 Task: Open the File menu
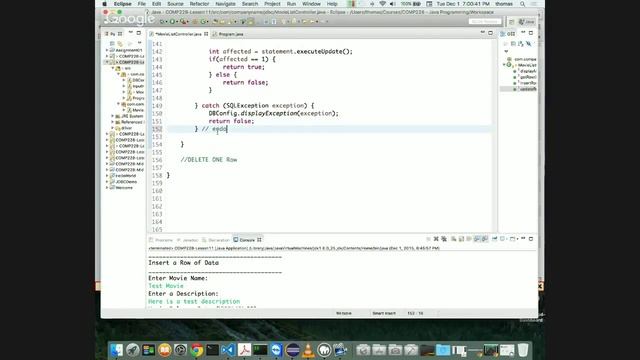point(142,4)
